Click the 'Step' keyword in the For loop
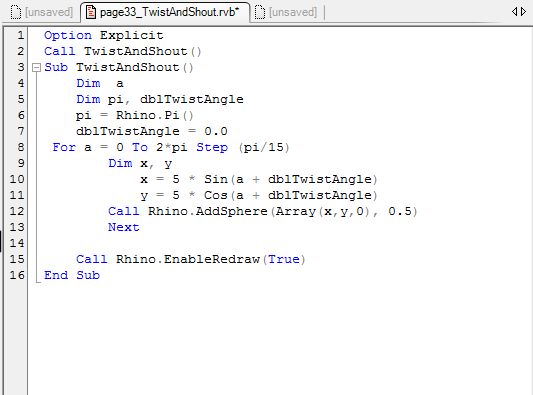This screenshot has width=533, height=395. [x=212, y=148]
